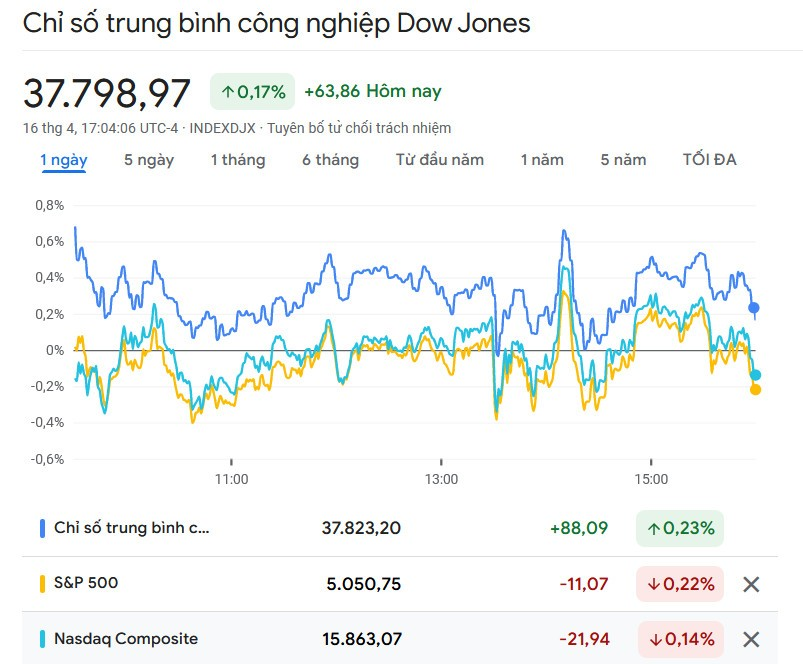Click the green up-arrow 0,17% badge
This screenshot has height=664, width=803.
coord(253,92)
